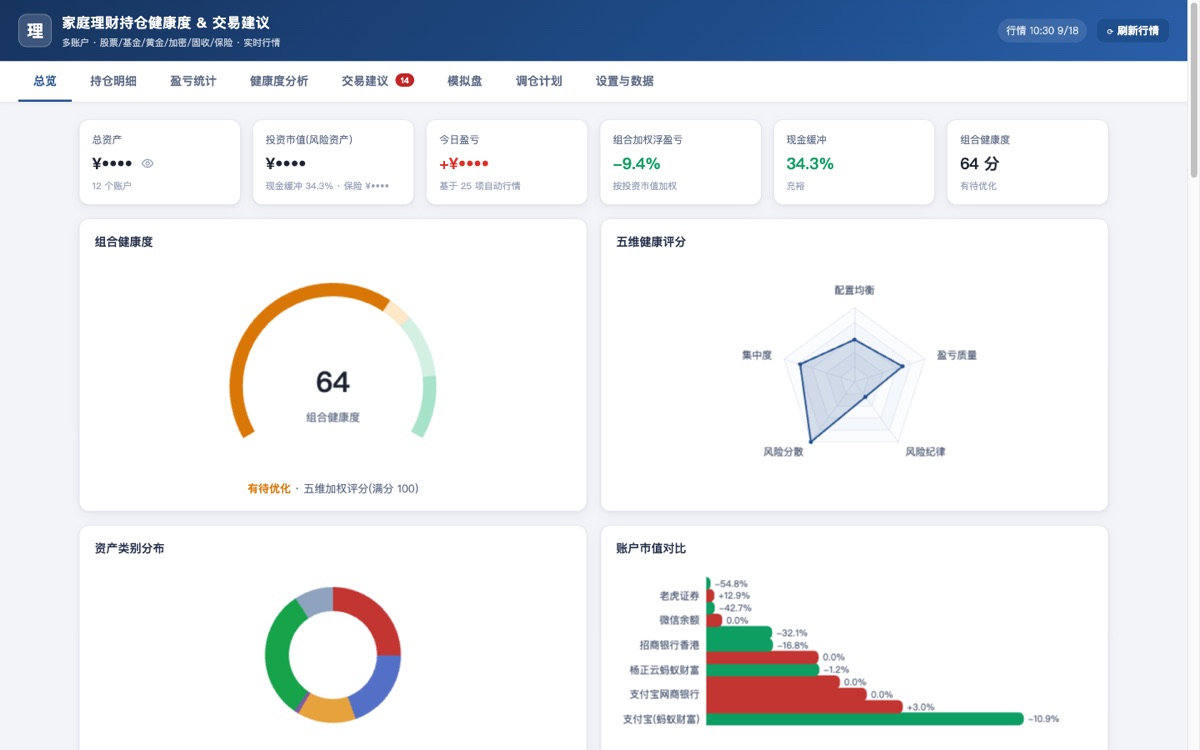The image size is (1200, 750).
Task: Click the red 14 badge on 交易建议
Action: [x=405, y=80]
